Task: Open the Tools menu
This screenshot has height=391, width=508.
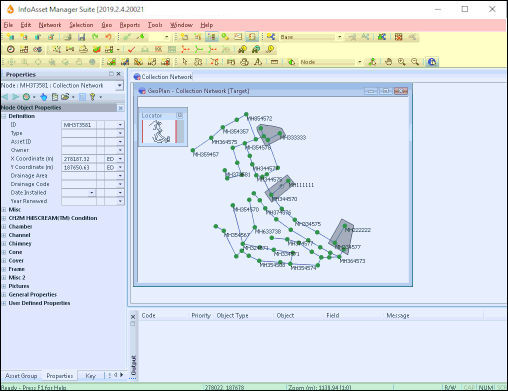Action: (x=155, y=25)
